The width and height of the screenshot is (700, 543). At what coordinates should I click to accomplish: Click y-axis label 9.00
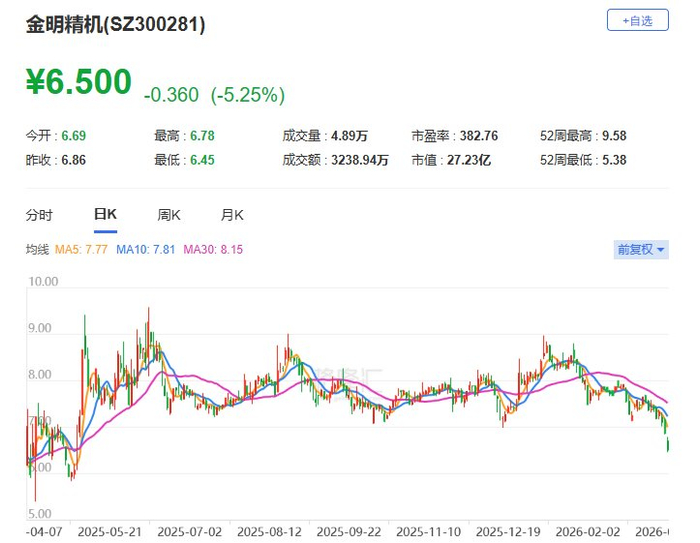pyautogui.click(x=40, y=328)
